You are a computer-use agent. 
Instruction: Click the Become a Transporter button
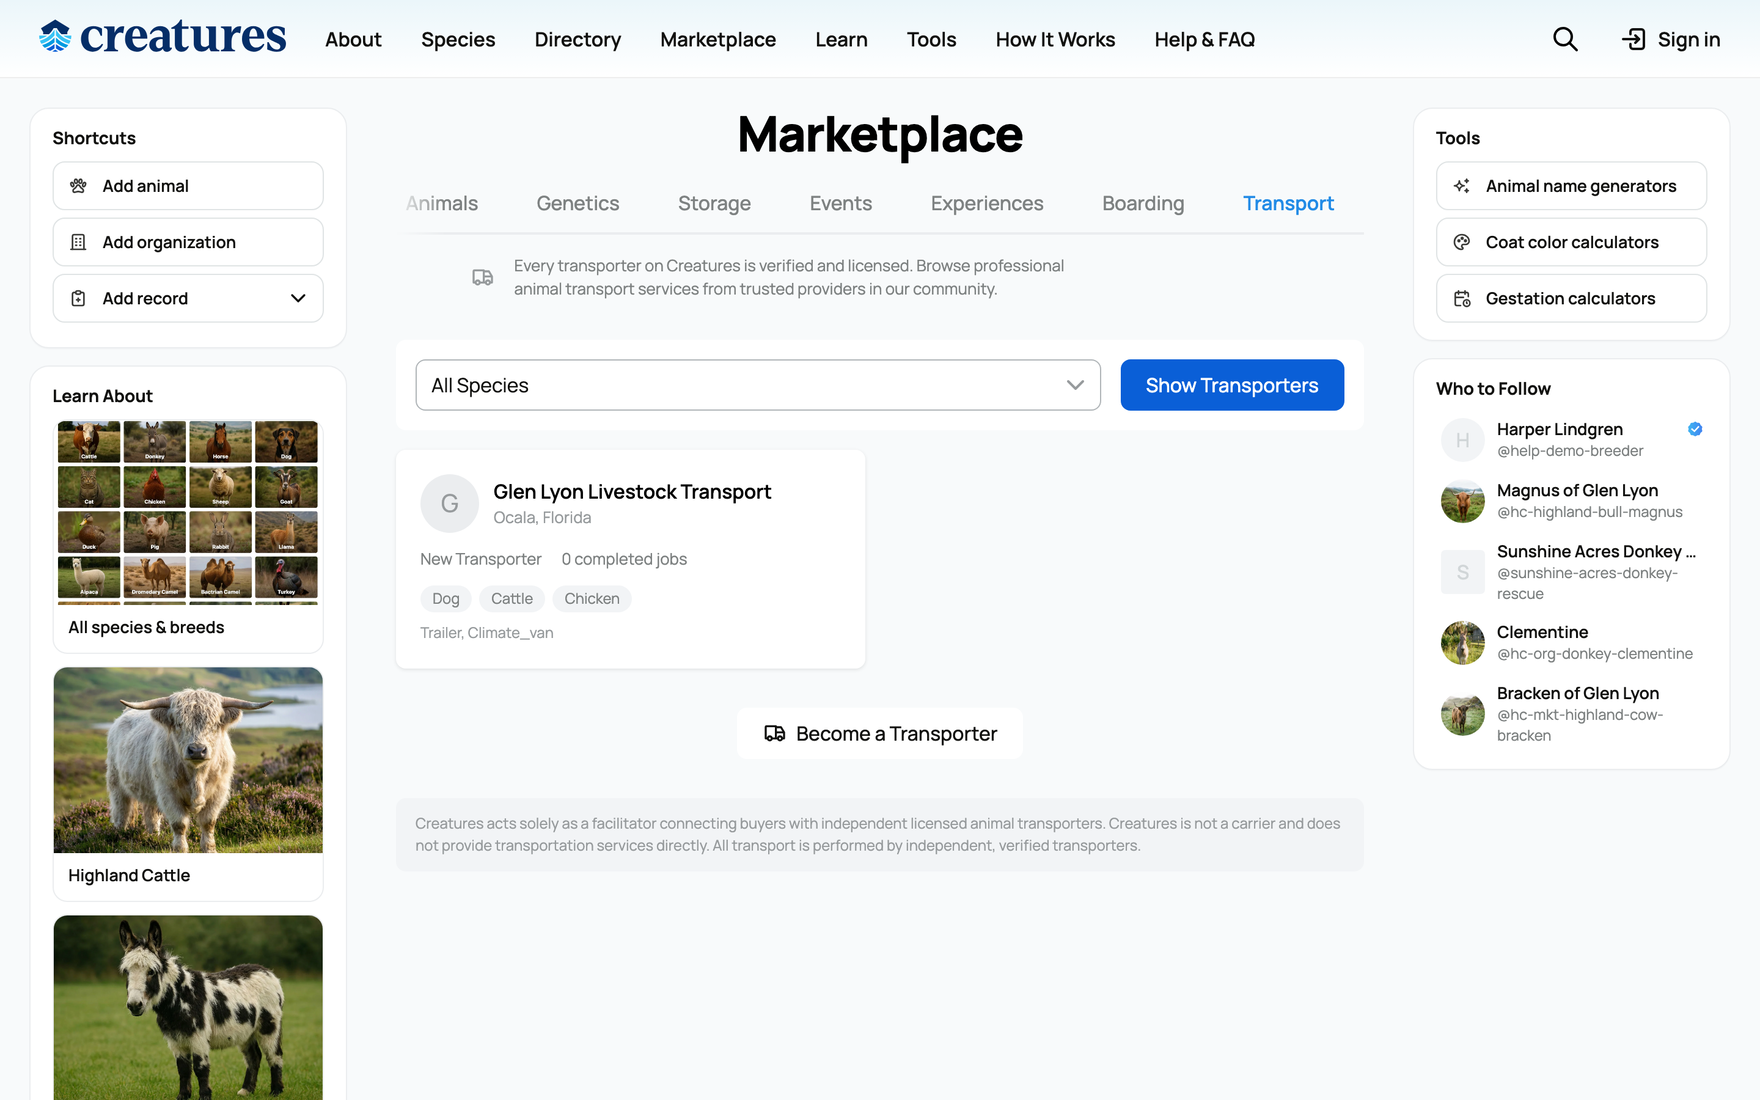(x=880, y=733)
